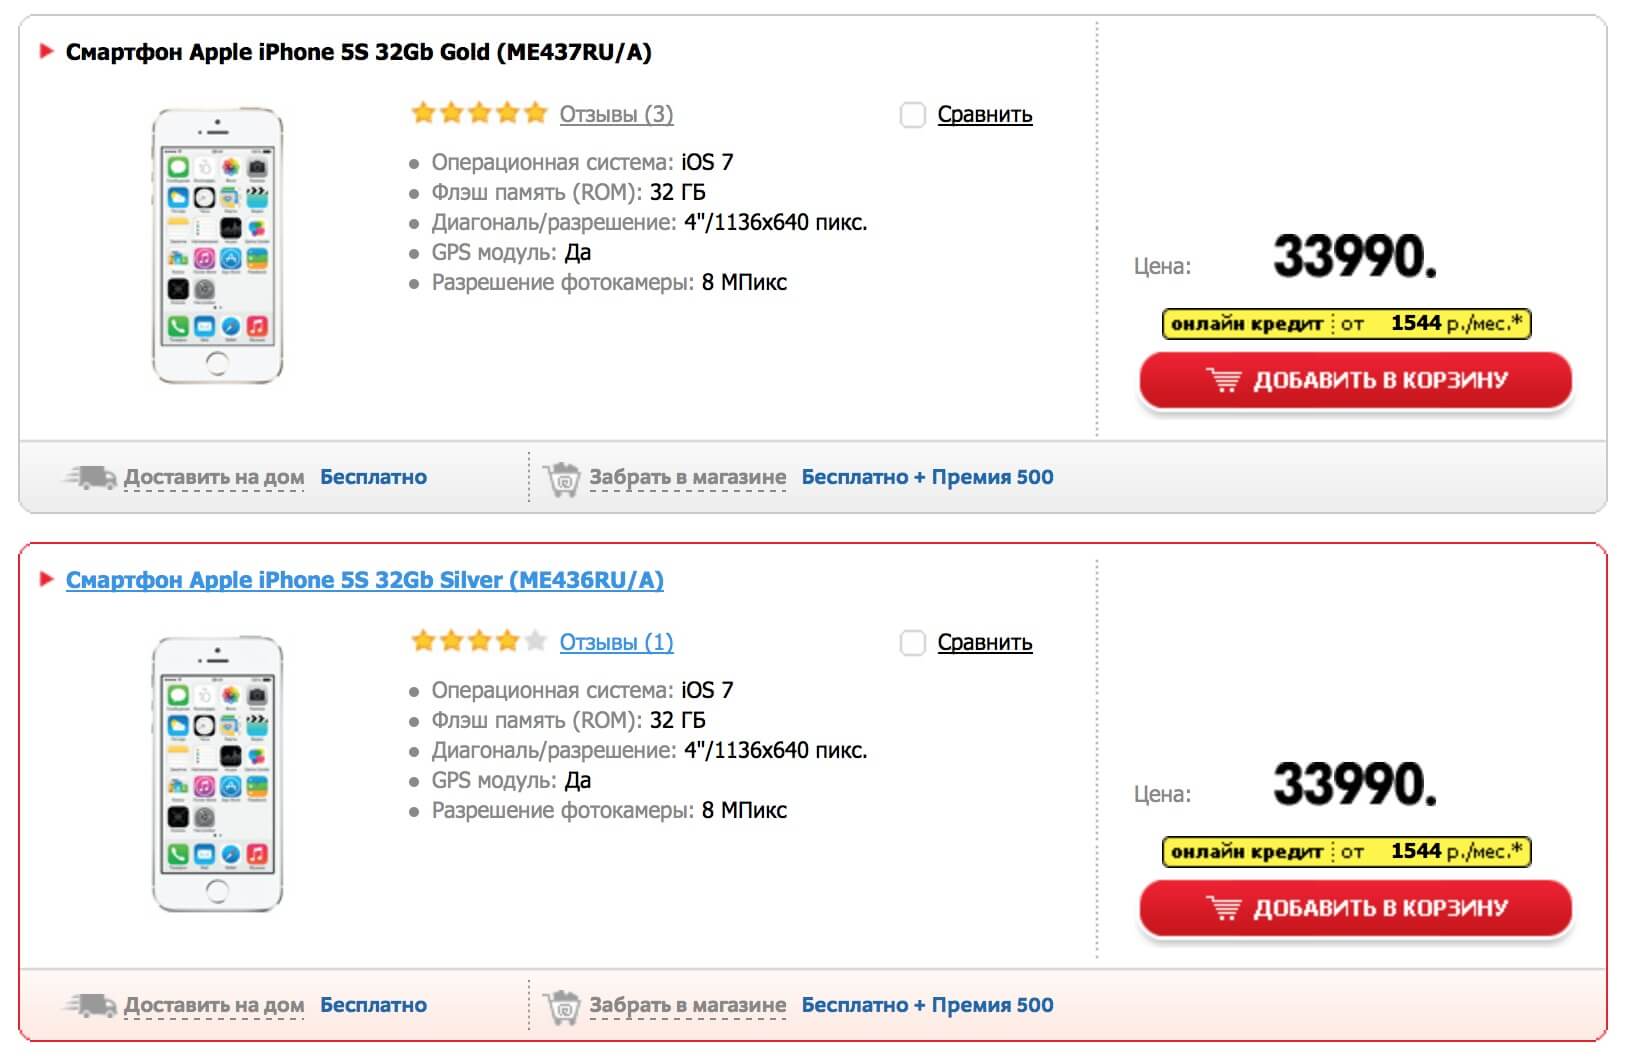The width and height of the screenshot is (1626, 1060).
Task: Tick the Сравнить checkbox for the Silver iPhone
Action: click(912, 643)
